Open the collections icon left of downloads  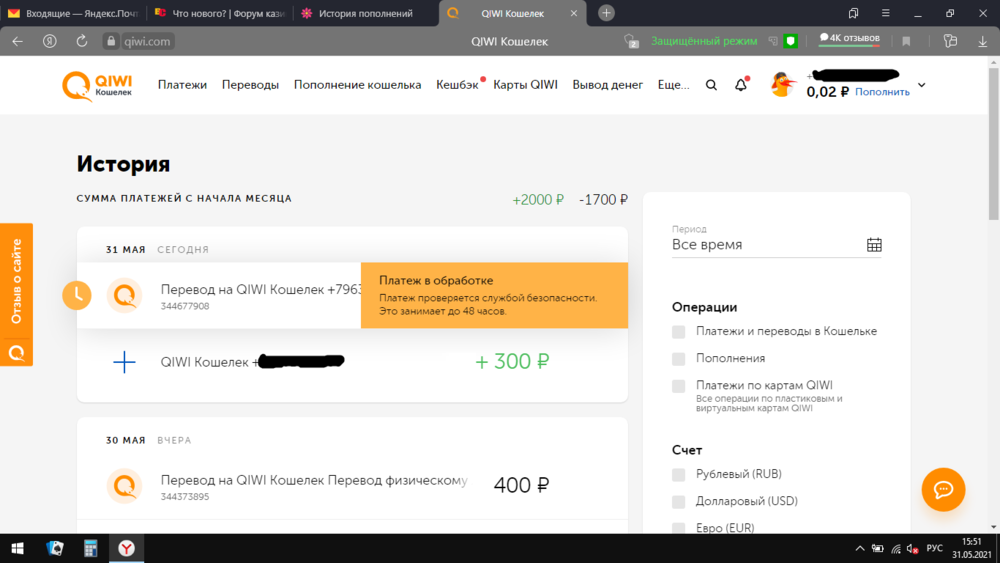pos(950,41)
